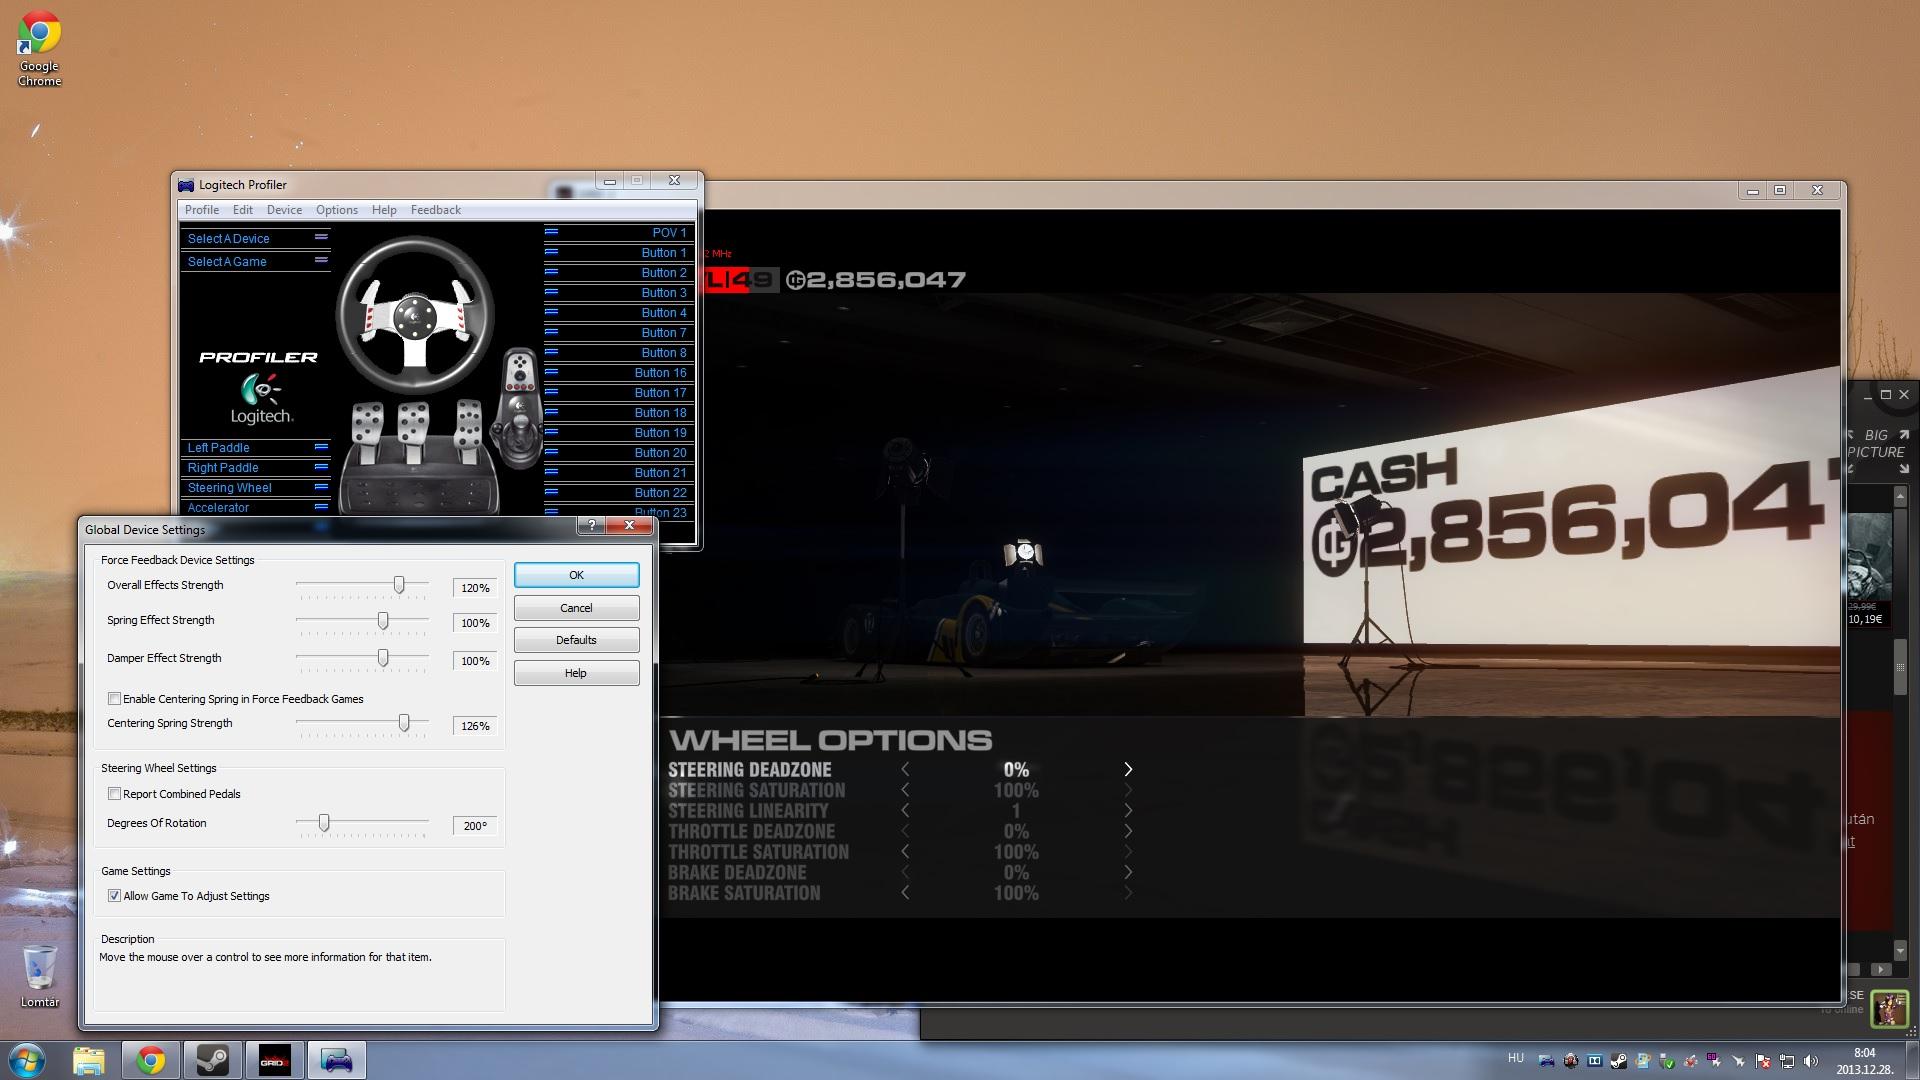Click the dialog help question mark button
Screen dimensions: 1920x1080
coord(591,525)
